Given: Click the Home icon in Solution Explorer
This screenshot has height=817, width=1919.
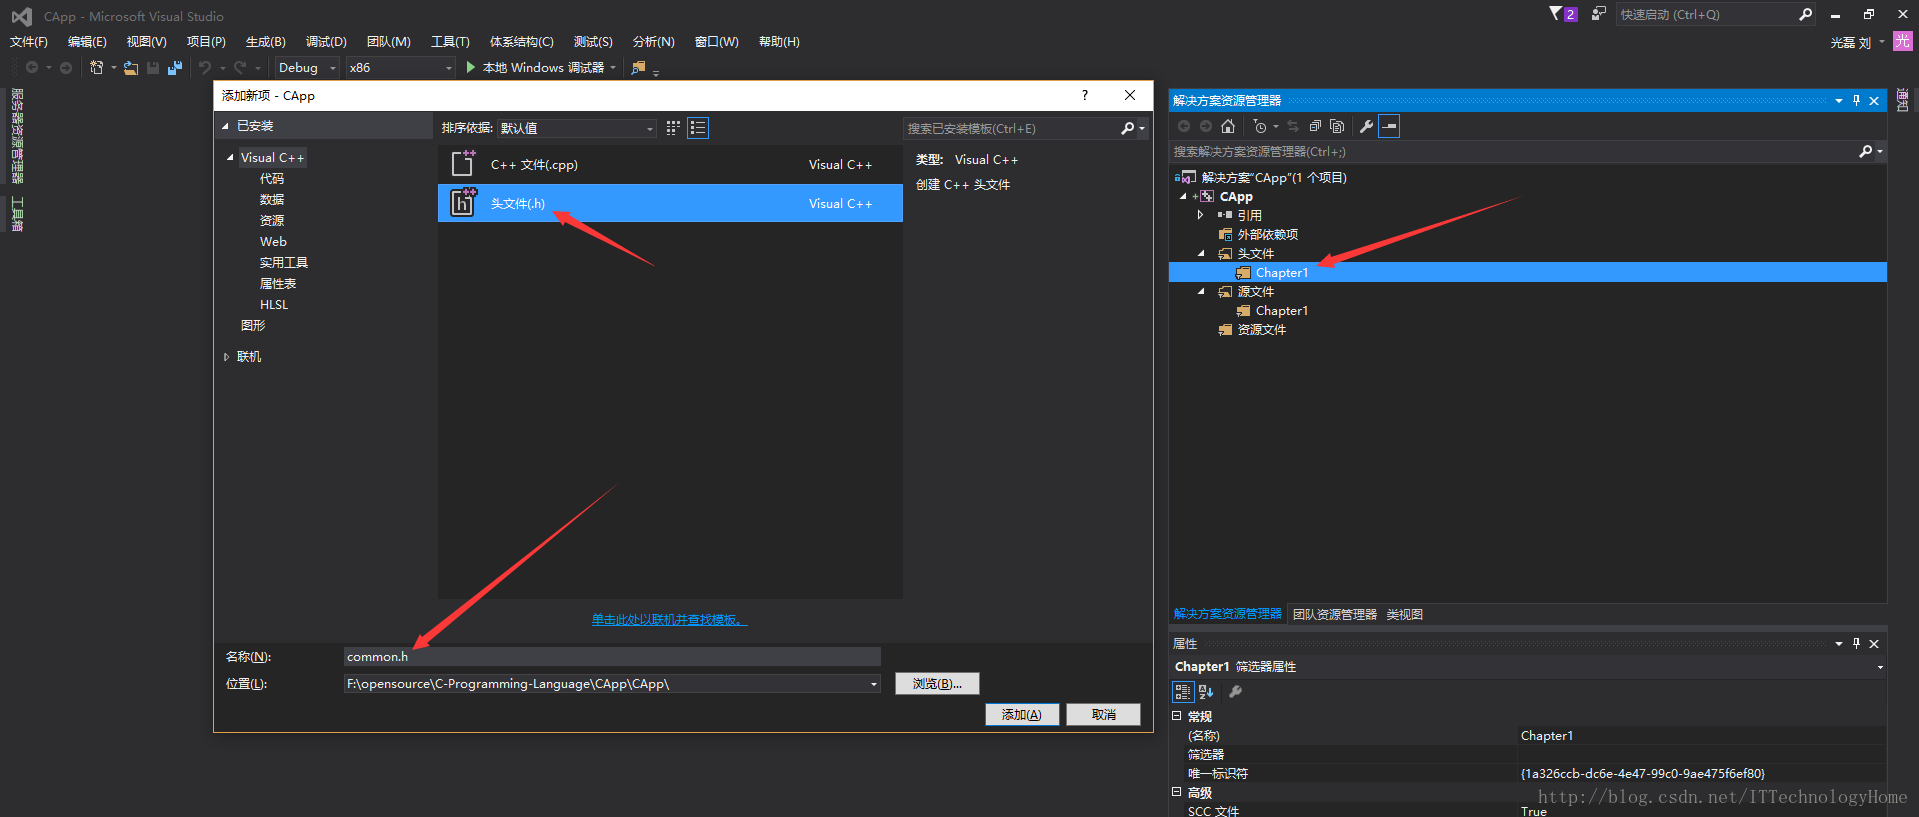Looking at the screenshot, I should click(x=1228, y=126).
